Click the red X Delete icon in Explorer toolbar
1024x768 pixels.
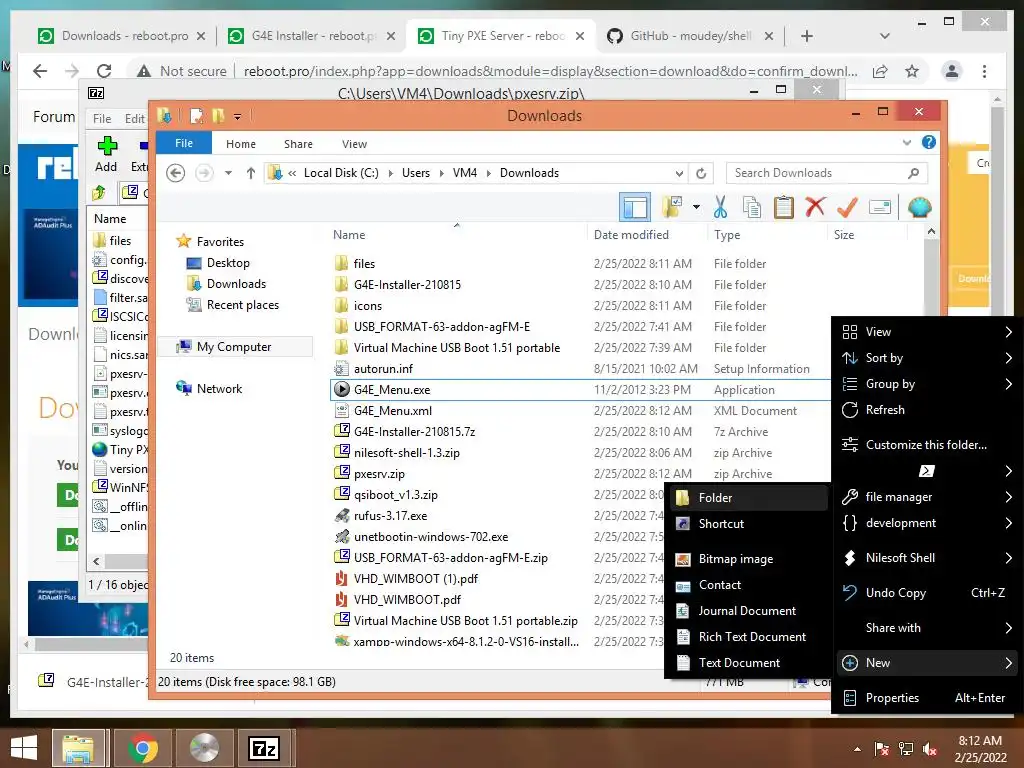815,208
